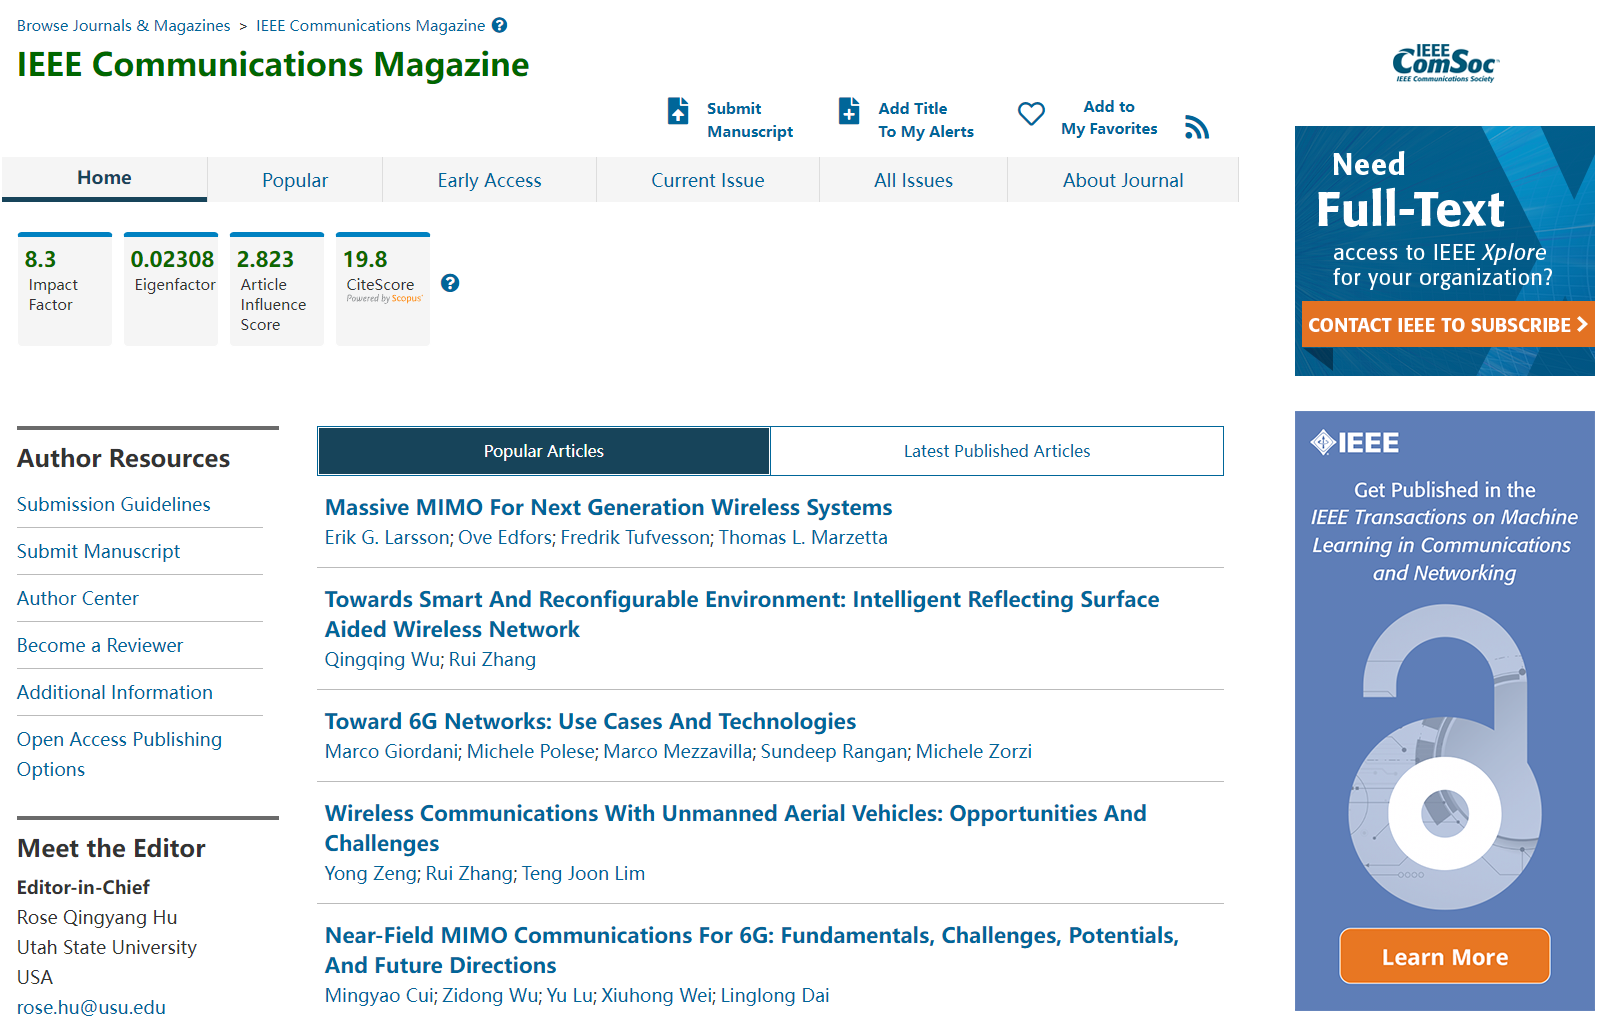1617x1018 pixels.
Task: Click author Ove Edfors
Action: click(x=505, y=537)
